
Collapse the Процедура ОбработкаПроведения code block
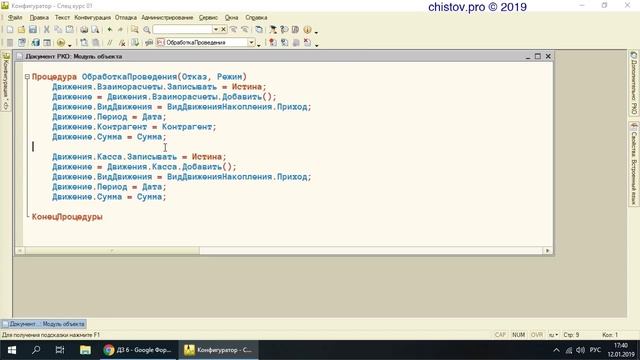27,76
